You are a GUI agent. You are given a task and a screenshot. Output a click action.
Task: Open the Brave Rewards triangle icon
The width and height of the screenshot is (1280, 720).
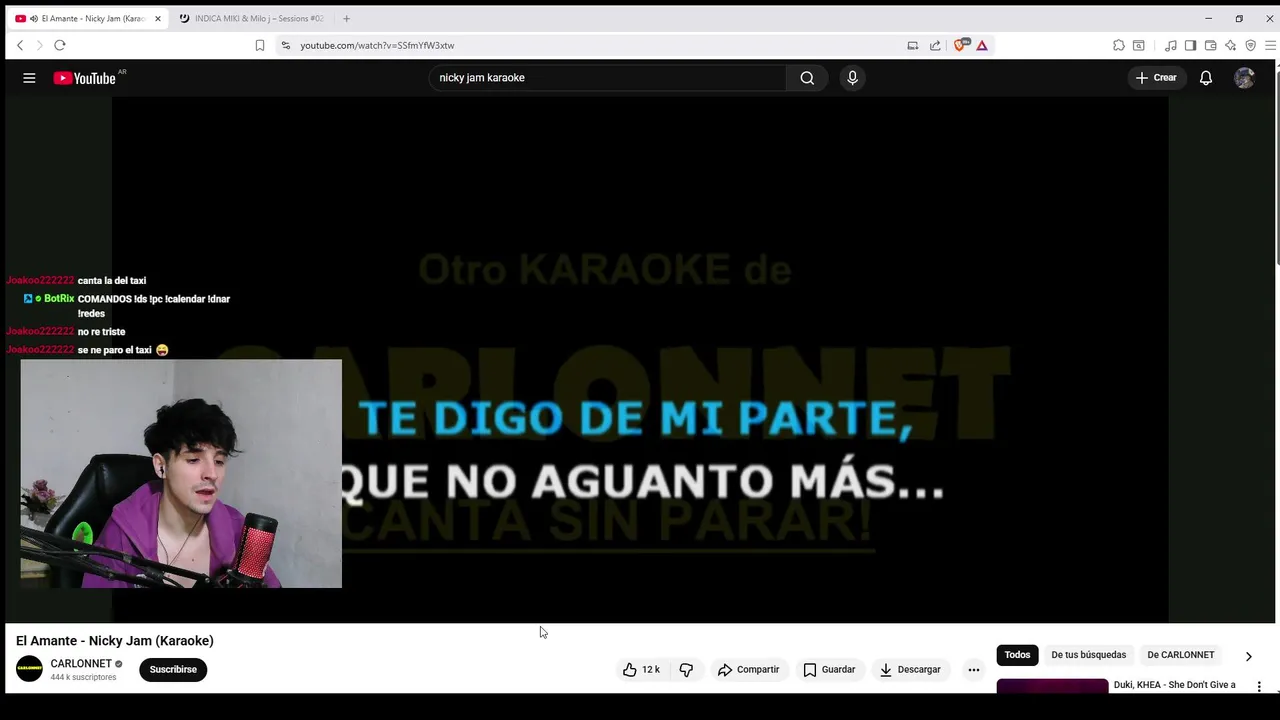tap(982, 45)
